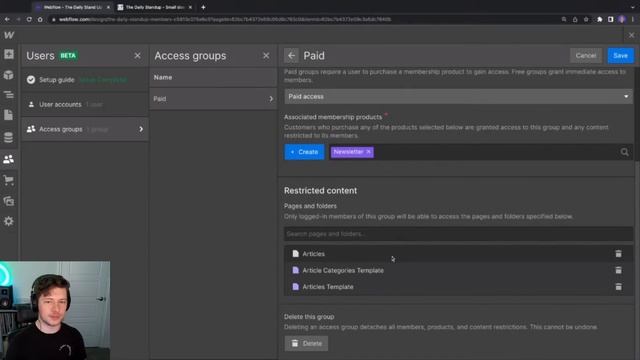The width and height of the screenshot is (640, 360).
Task: Switch to The Daily Standup tab
Action: 154,7
